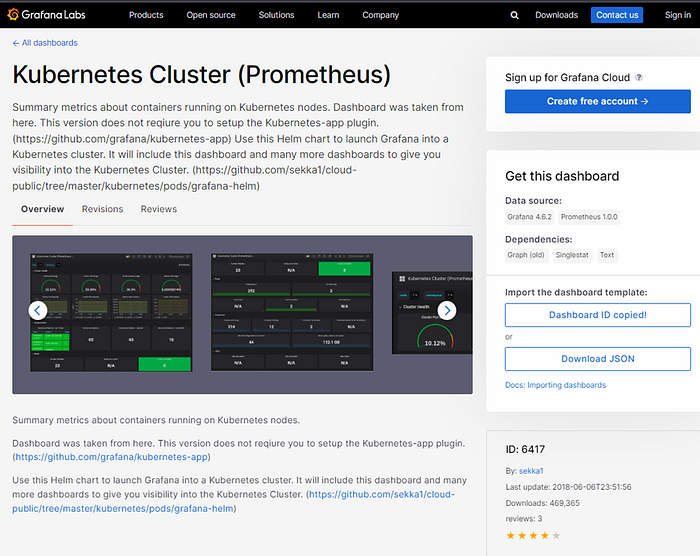
Task: Open Docs: Importing dashboards link
Action: tap(555, 385)
